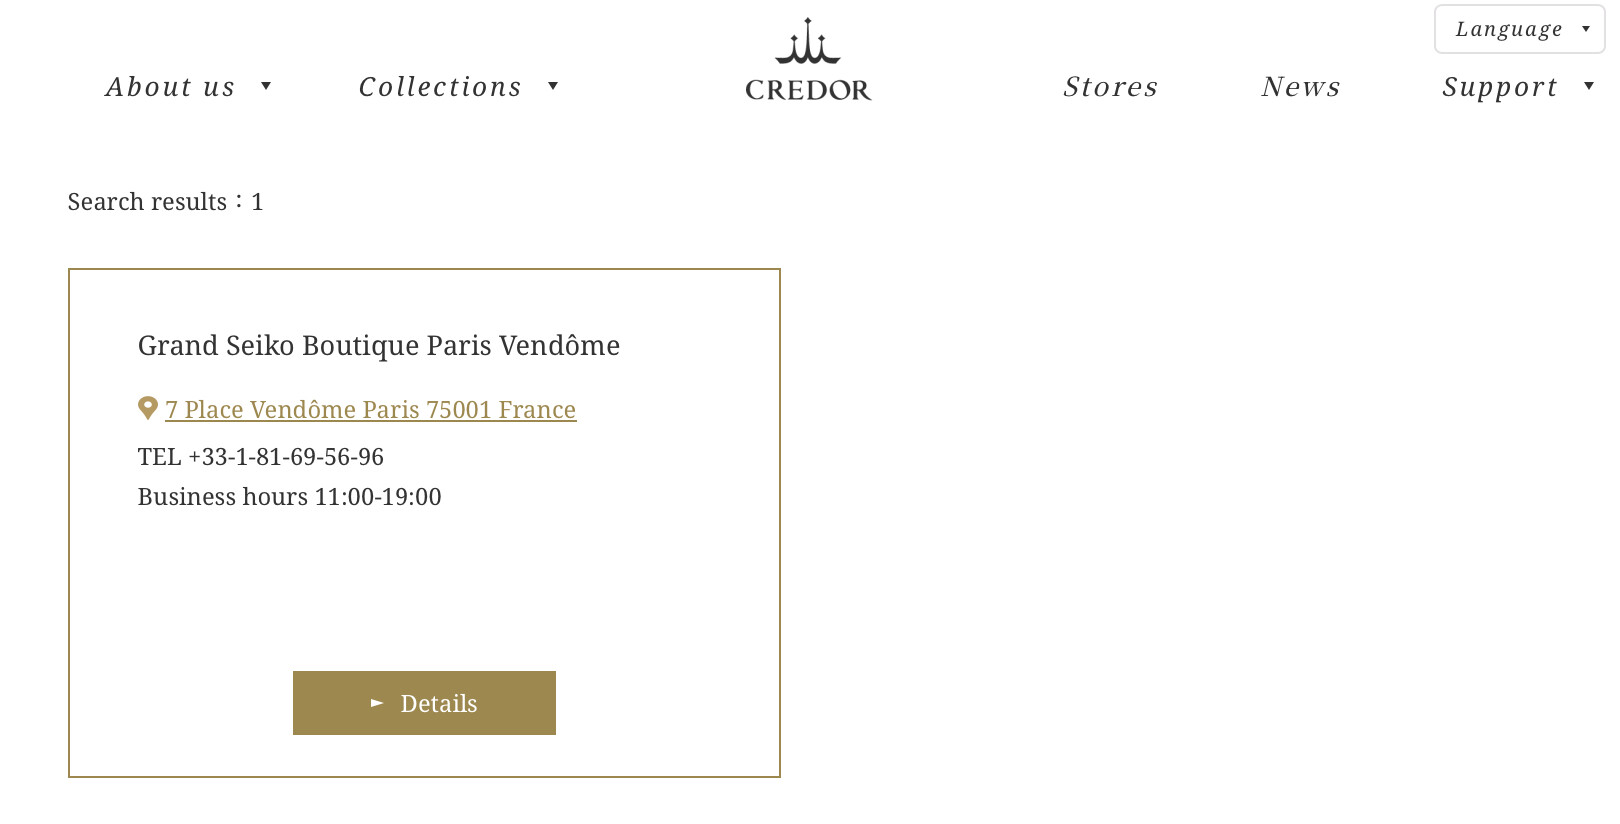Click the map pin icon beside address

(x=148, y=408)
